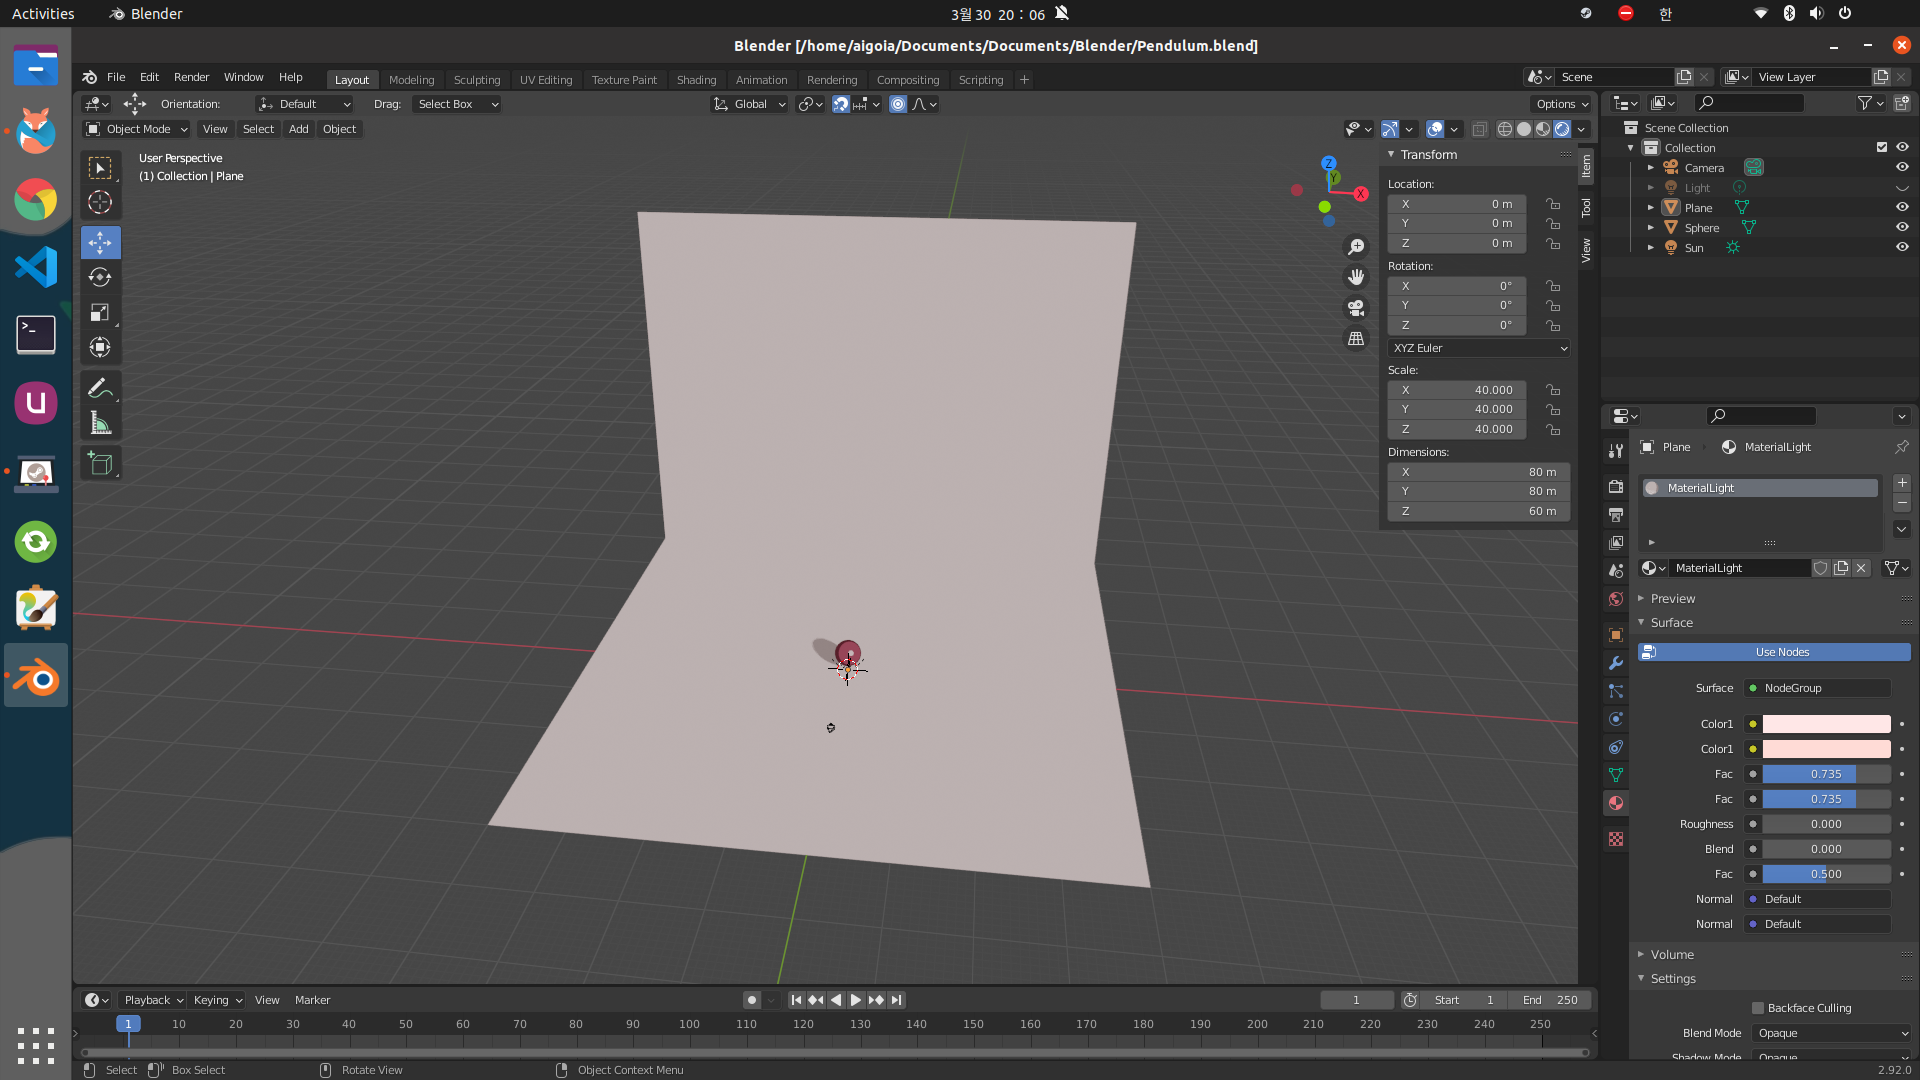Open the Output properties tab icon

(1616, 514)
